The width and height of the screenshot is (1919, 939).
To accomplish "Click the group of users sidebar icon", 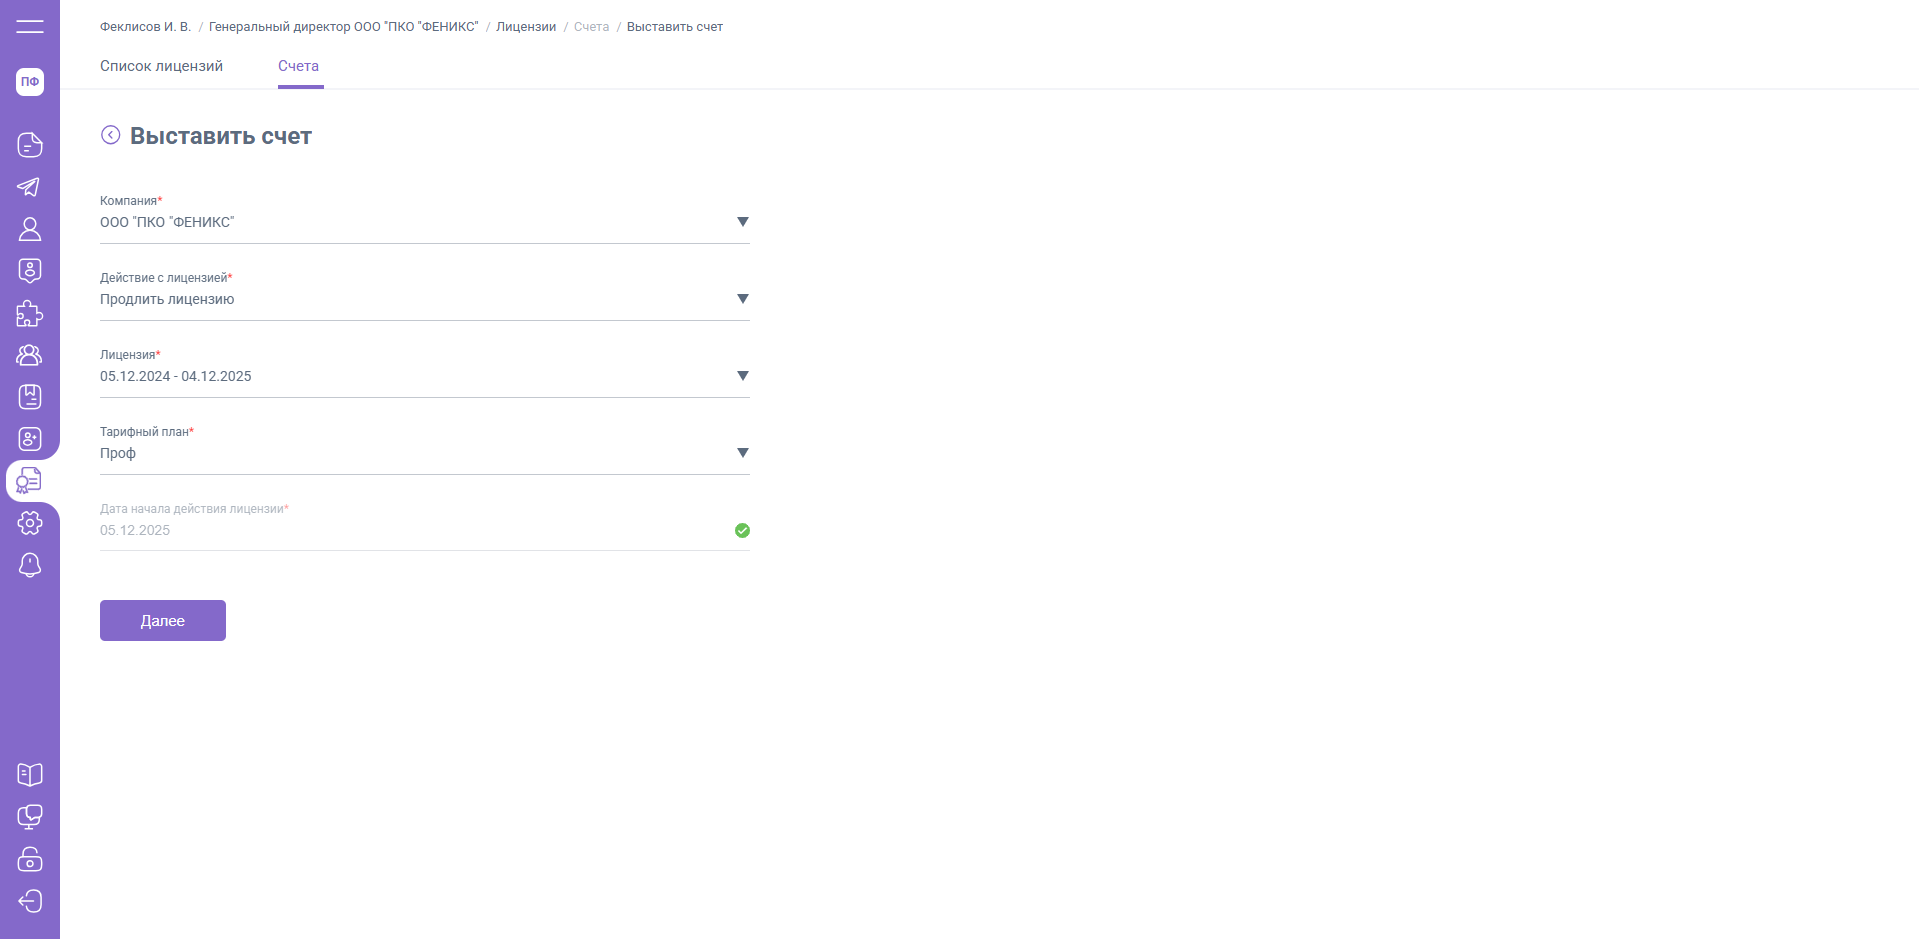I will coord(30,355).
